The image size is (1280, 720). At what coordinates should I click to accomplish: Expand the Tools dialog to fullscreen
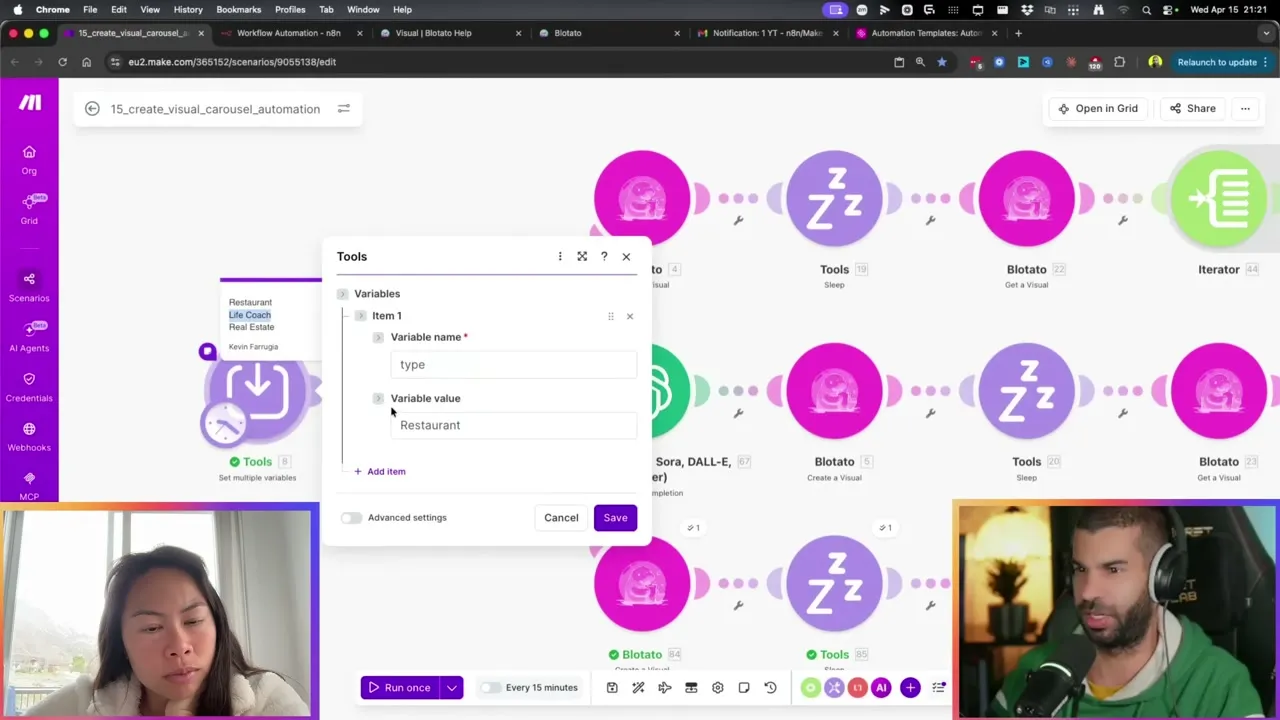pos(582,257)
